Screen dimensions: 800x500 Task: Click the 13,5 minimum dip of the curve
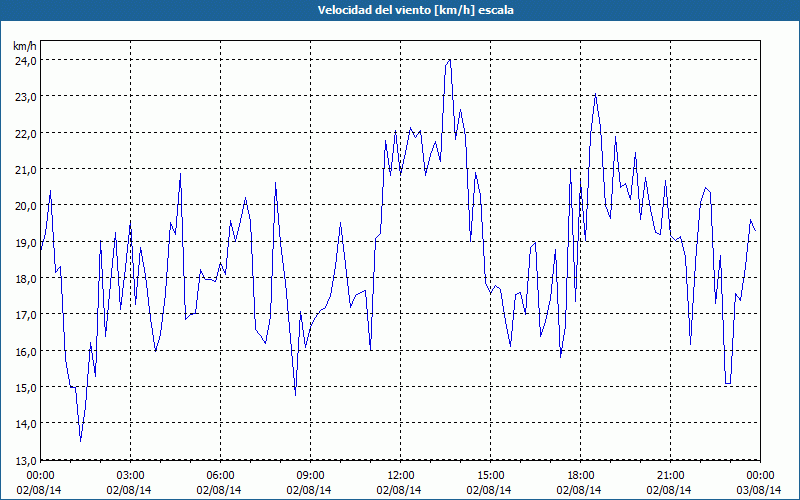81,441
